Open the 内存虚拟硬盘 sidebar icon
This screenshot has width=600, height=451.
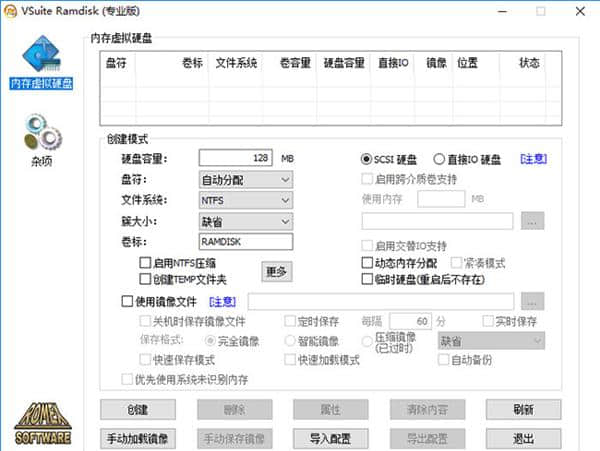40,62
